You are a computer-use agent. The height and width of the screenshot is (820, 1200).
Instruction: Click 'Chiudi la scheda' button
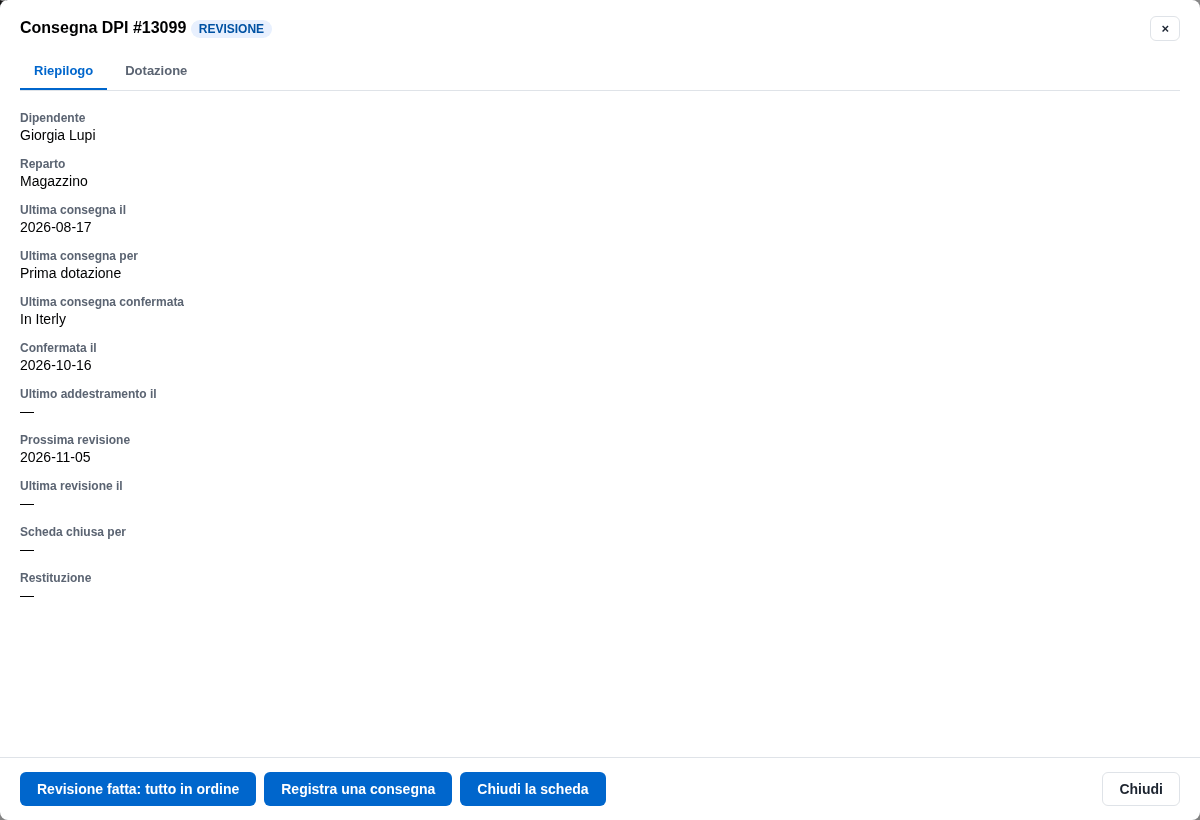(x=533, y=789)
